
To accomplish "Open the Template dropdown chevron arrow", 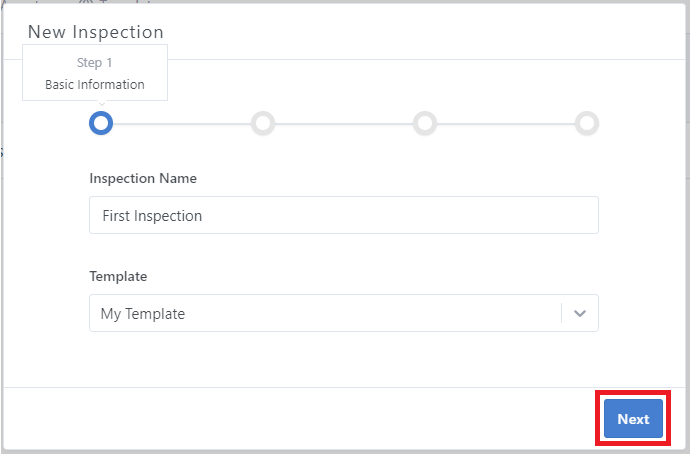I will (x=580, y=313).
